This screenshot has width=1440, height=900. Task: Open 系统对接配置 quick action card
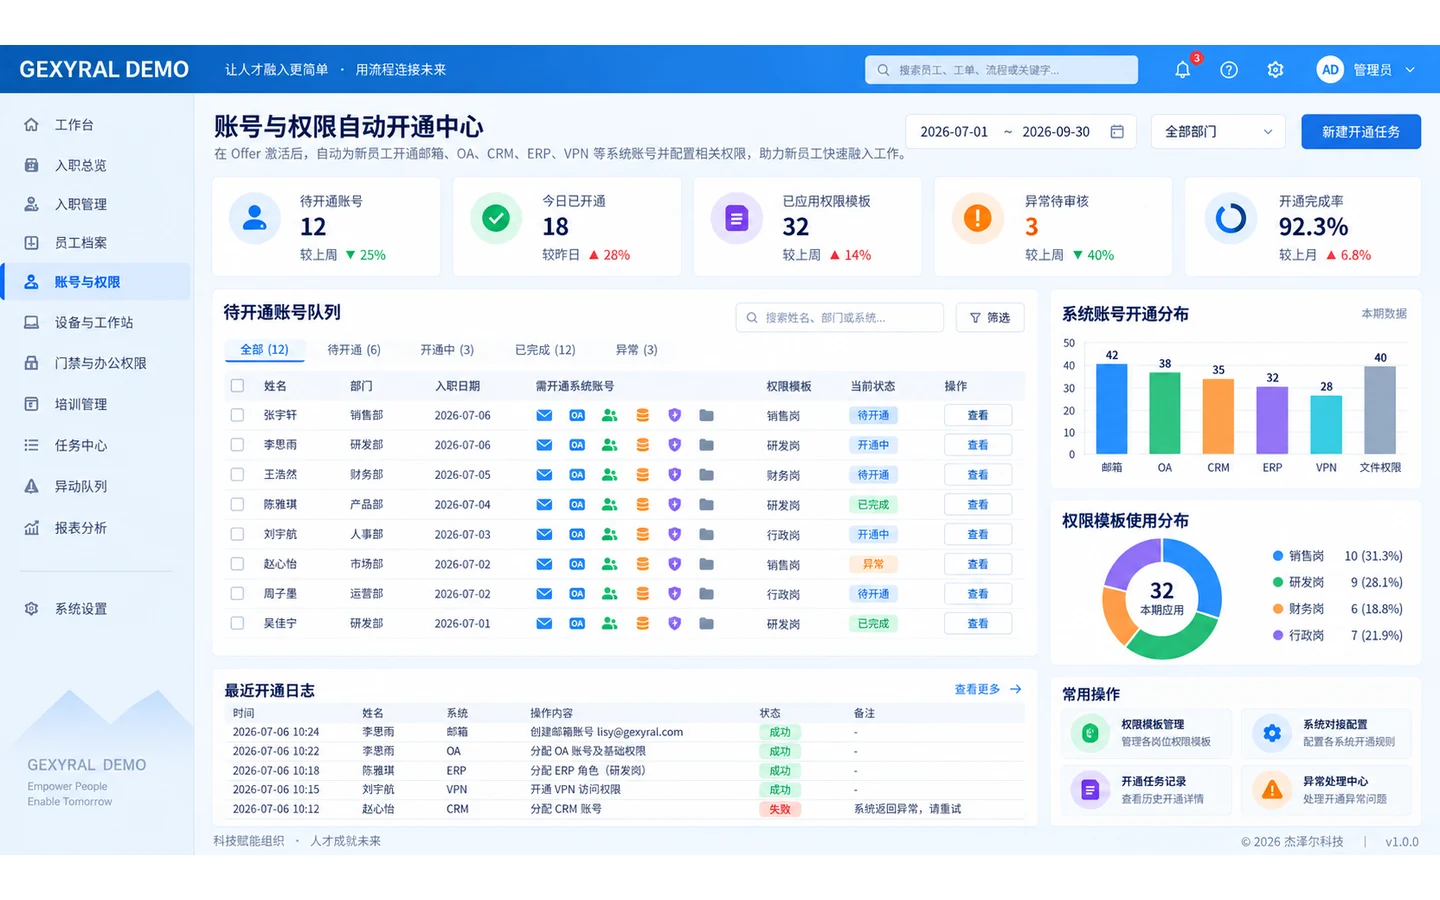(x=1326, y=733)
